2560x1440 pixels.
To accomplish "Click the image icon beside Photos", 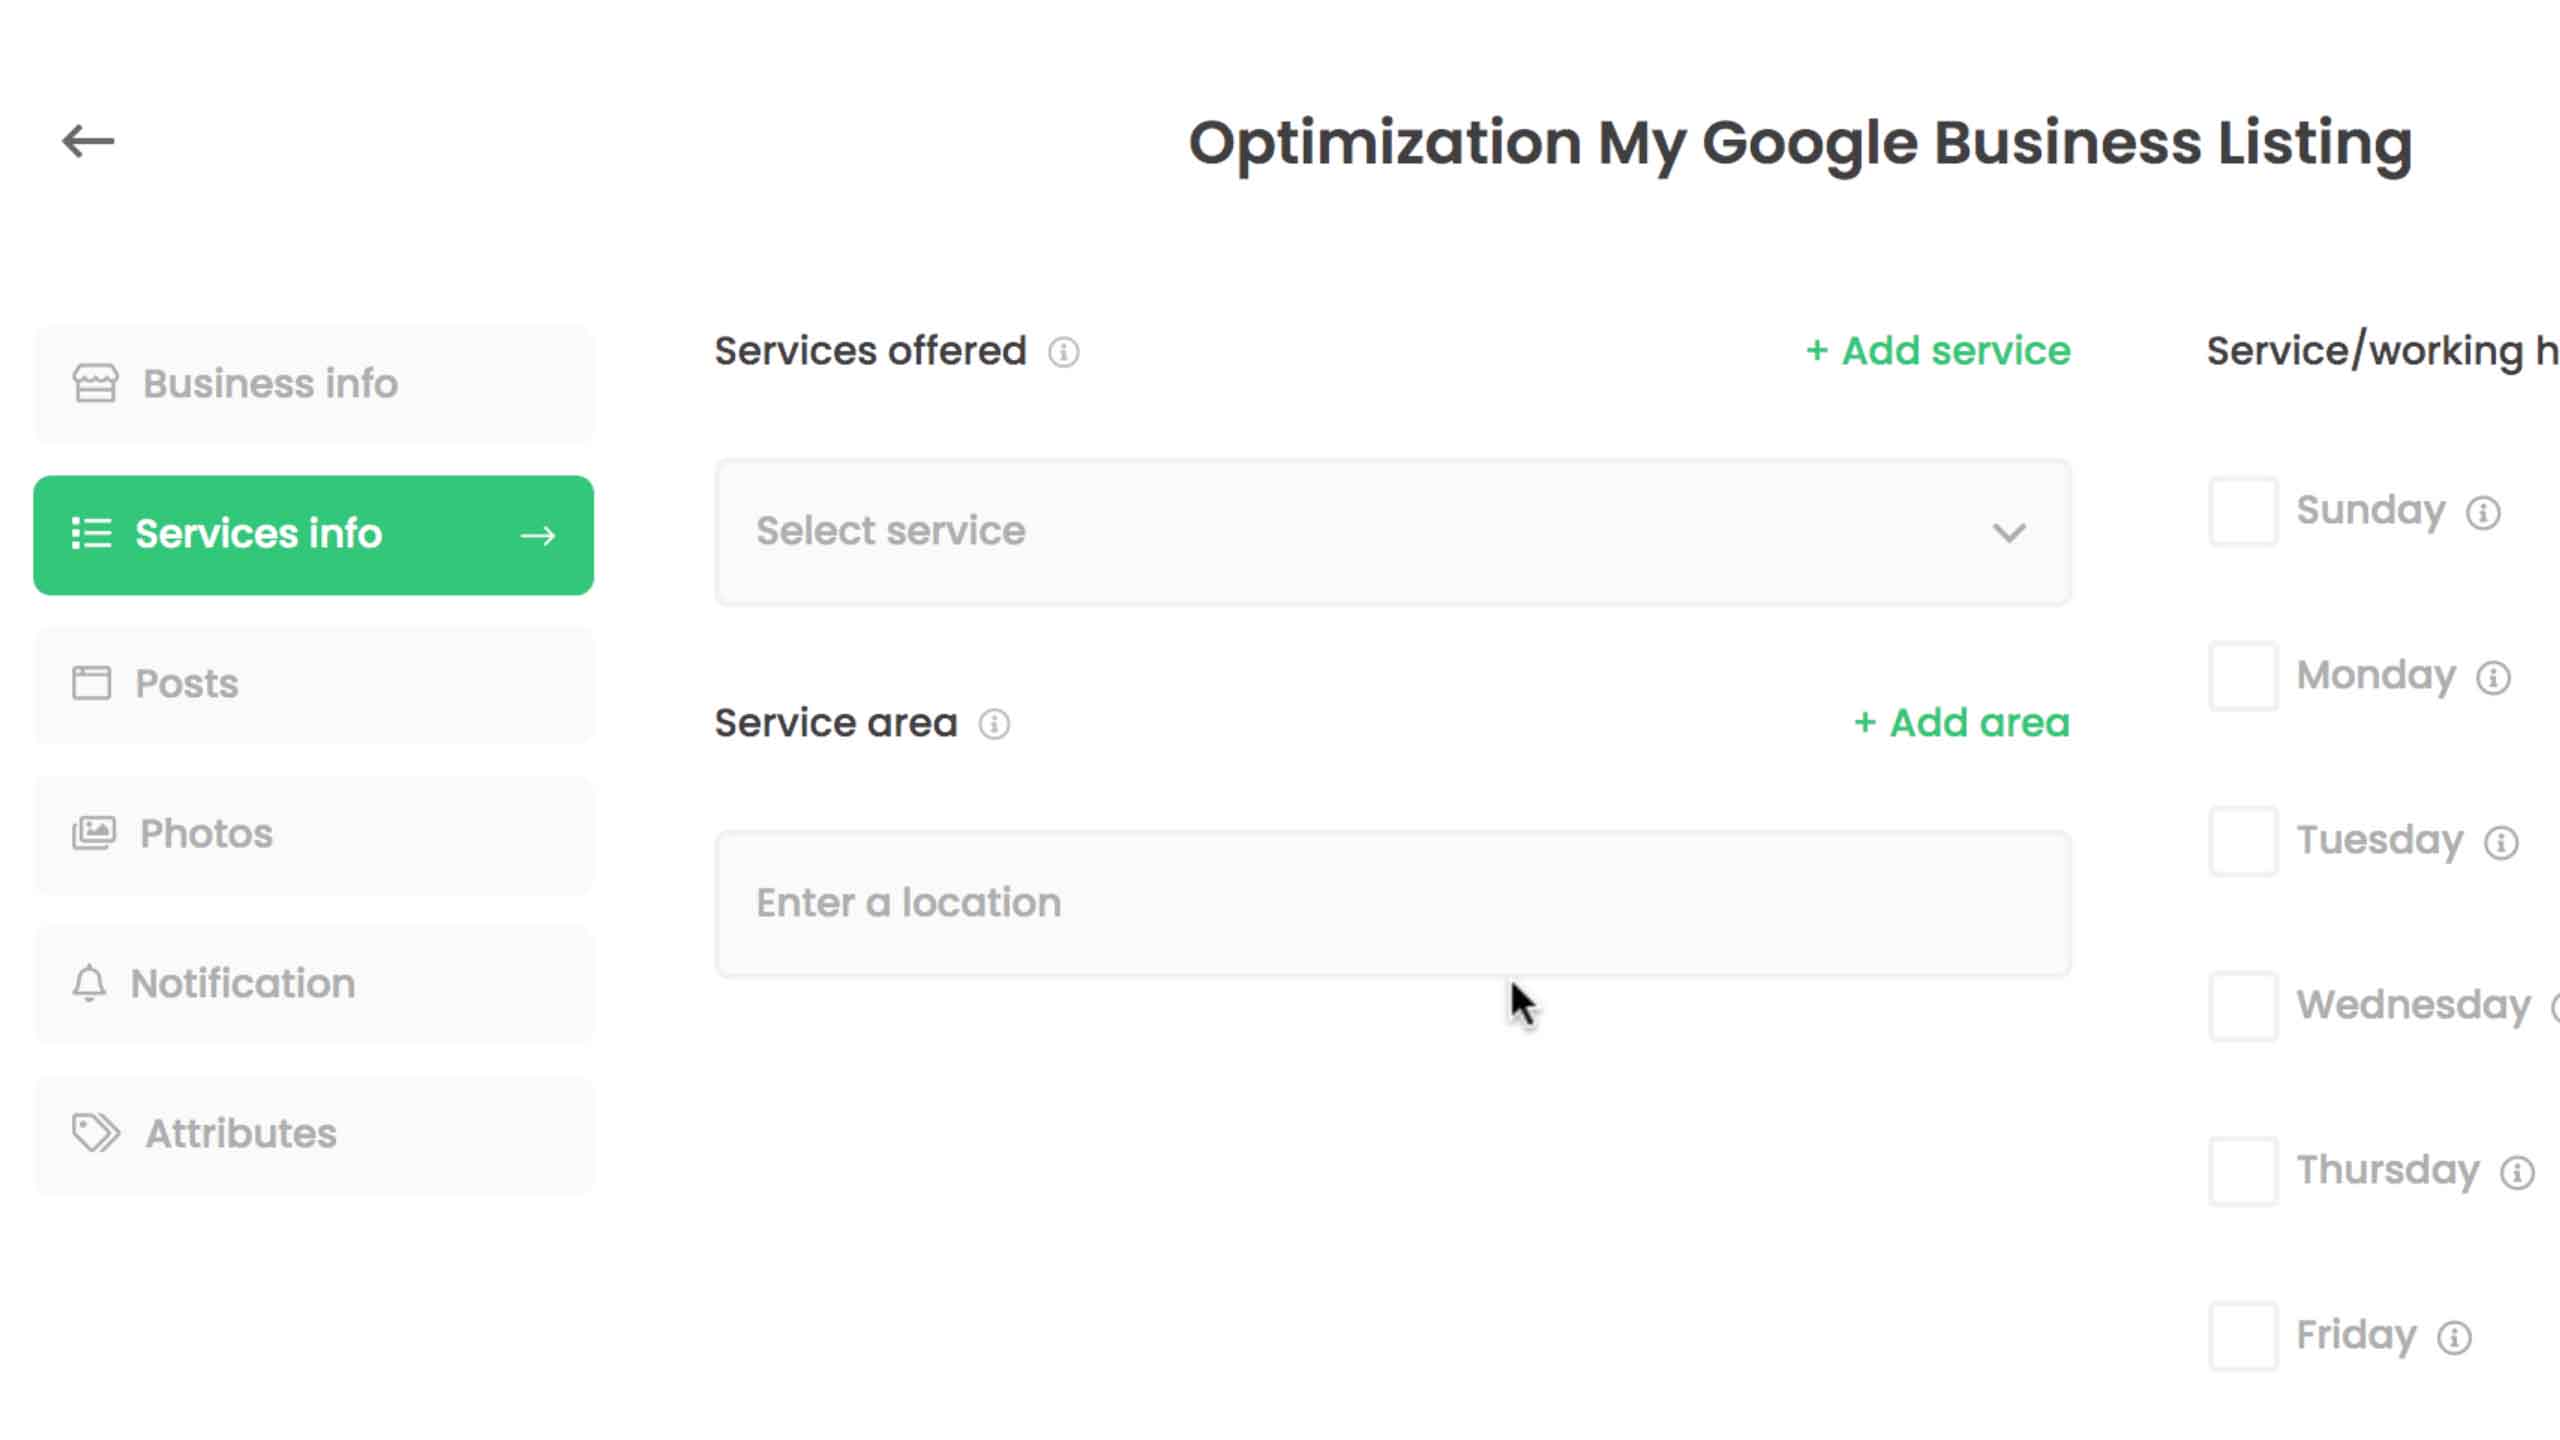I will [94, 833].
